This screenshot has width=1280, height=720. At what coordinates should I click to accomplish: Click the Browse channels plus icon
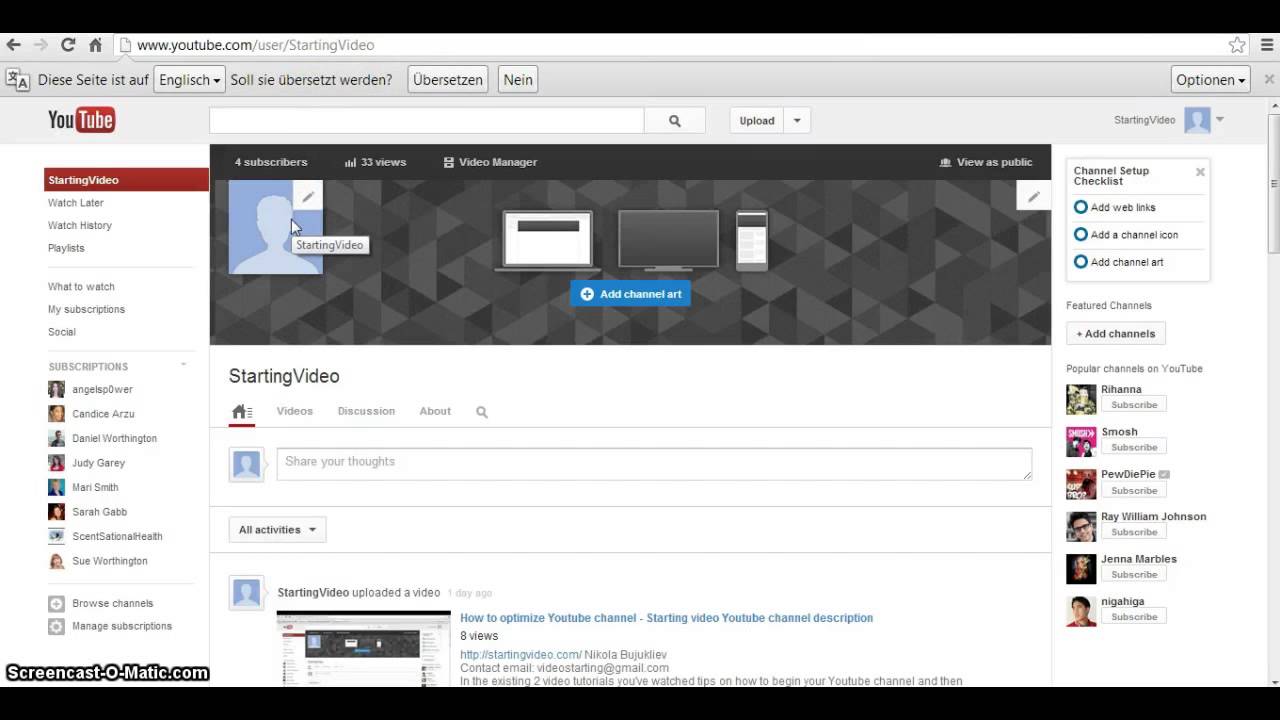click(58, 603)
